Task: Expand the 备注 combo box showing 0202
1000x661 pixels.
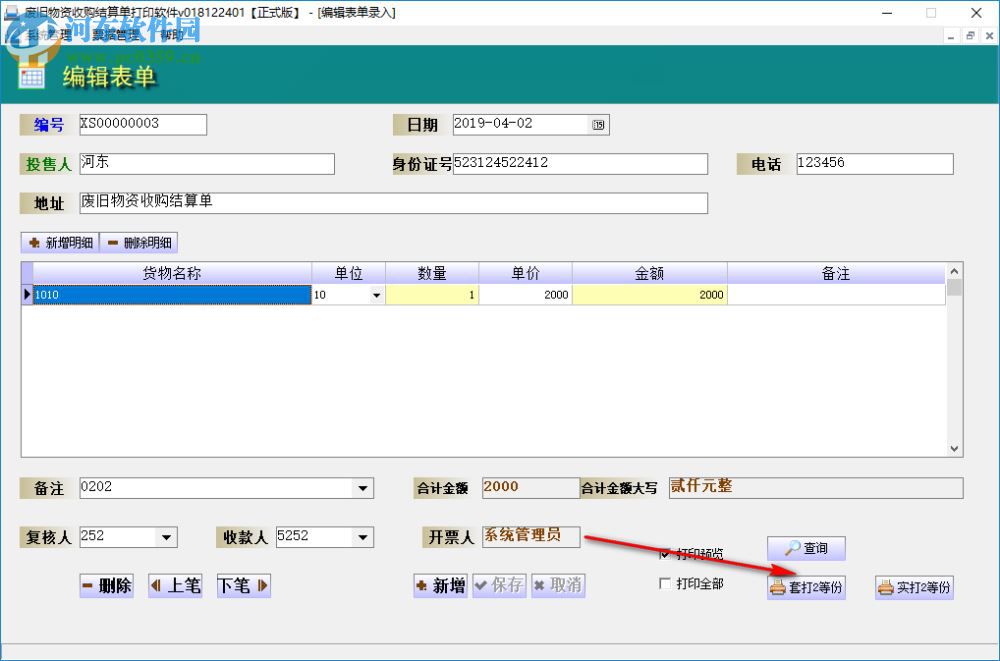Action: [x=364, y=488]
